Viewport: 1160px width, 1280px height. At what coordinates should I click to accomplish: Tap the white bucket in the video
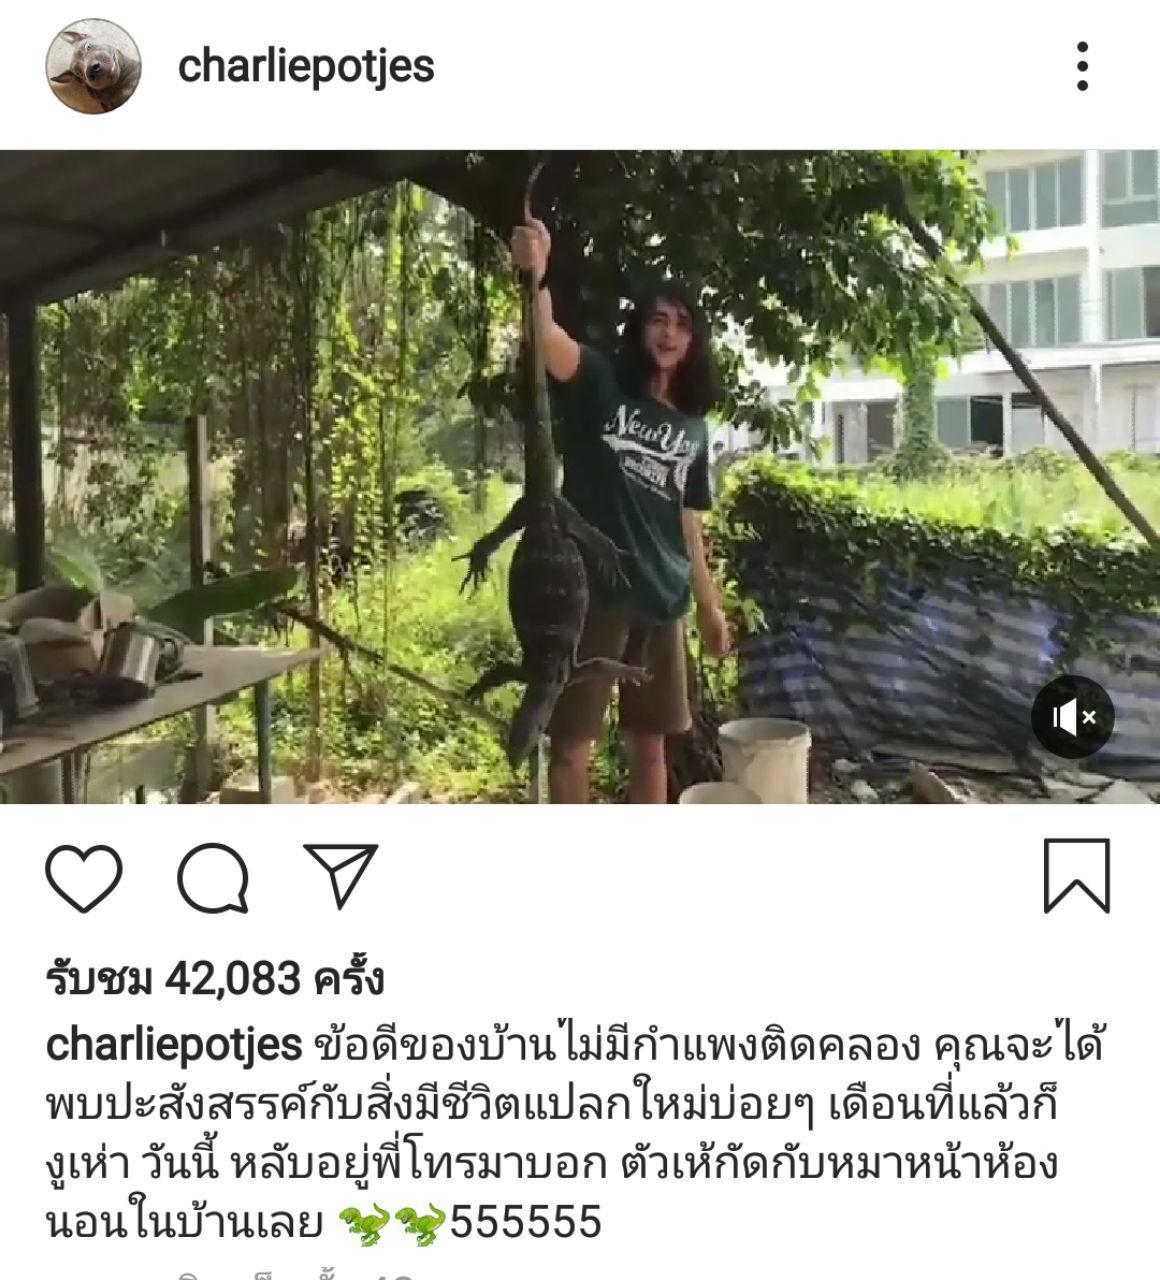763,760
